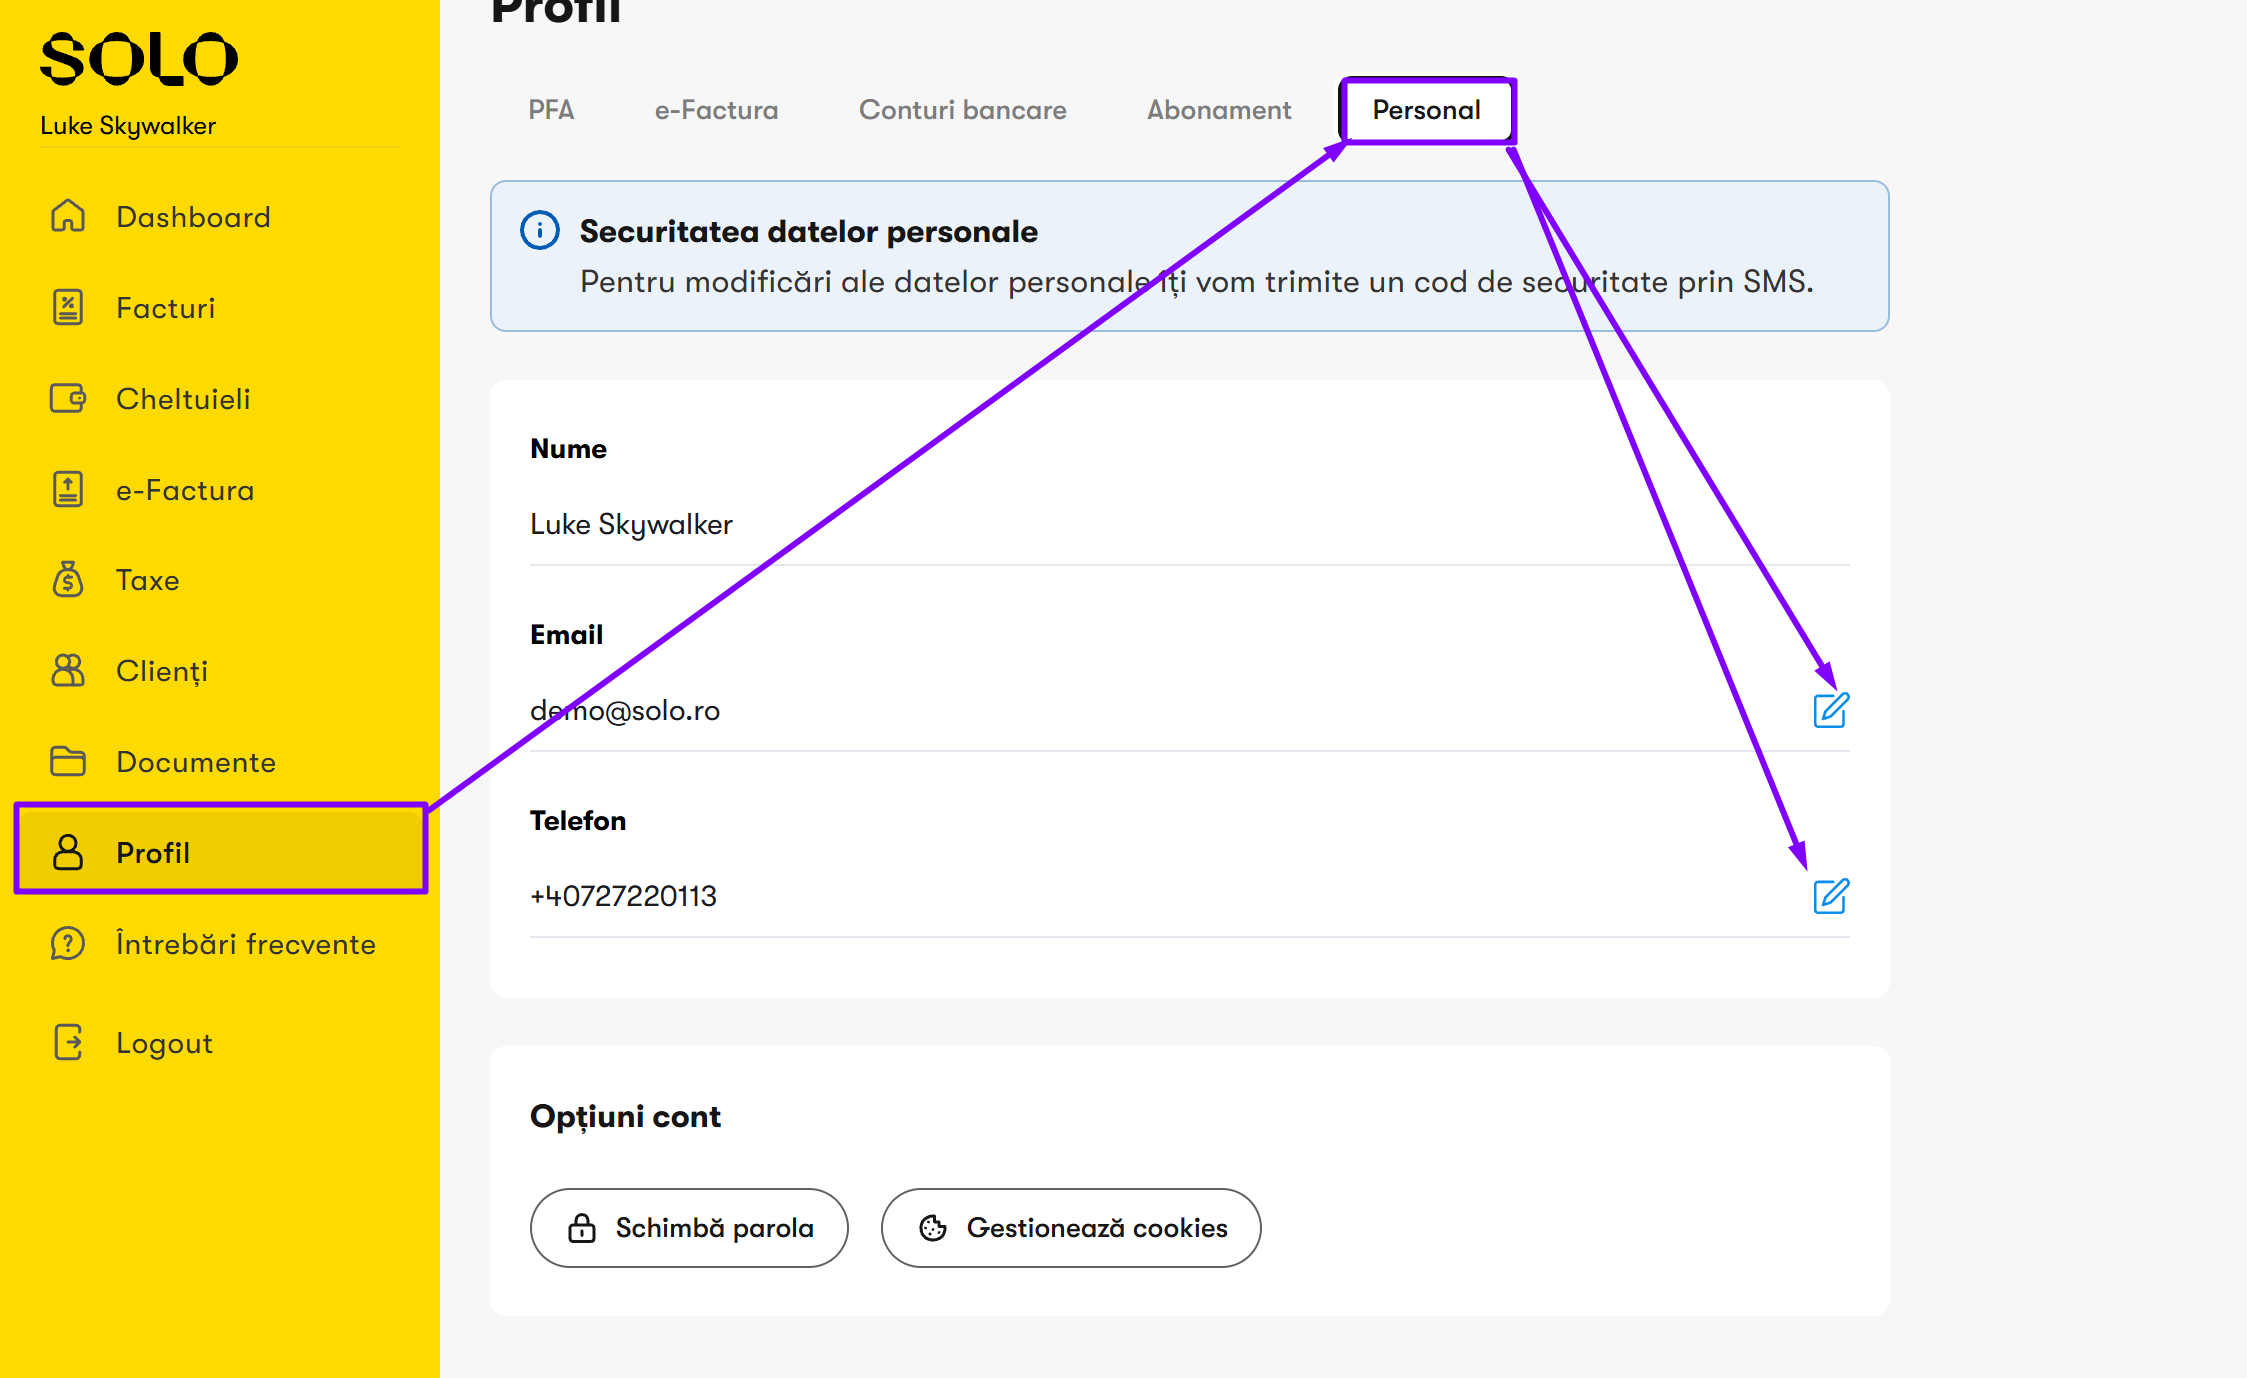Click the Documente folder icon
Screen dimensions: 2247x1378
(x=68, y=761)
